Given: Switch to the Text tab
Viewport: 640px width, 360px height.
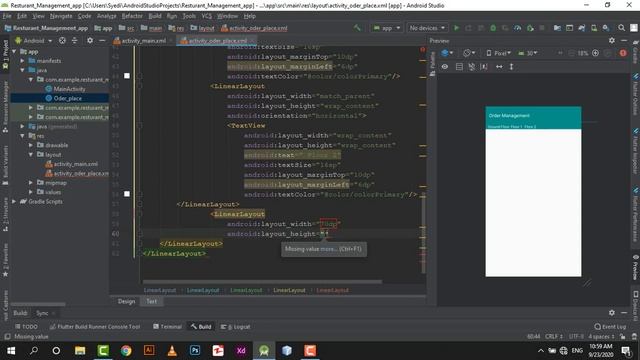Looking at the screenshot, I should 151,301.
